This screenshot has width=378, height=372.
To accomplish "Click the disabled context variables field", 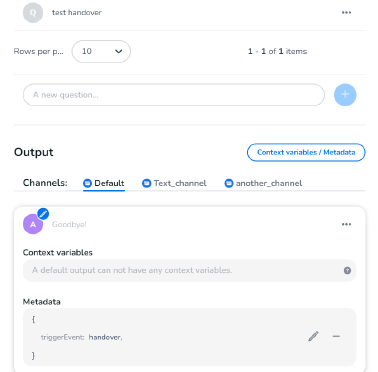I will coord(189,270).
